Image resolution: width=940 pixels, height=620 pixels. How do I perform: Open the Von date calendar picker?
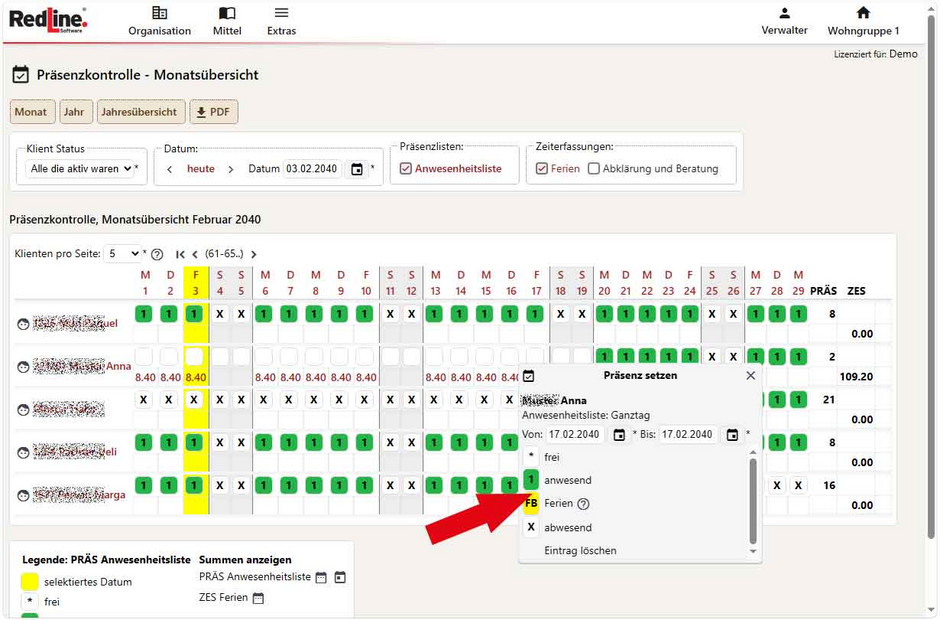pos(619,435)
